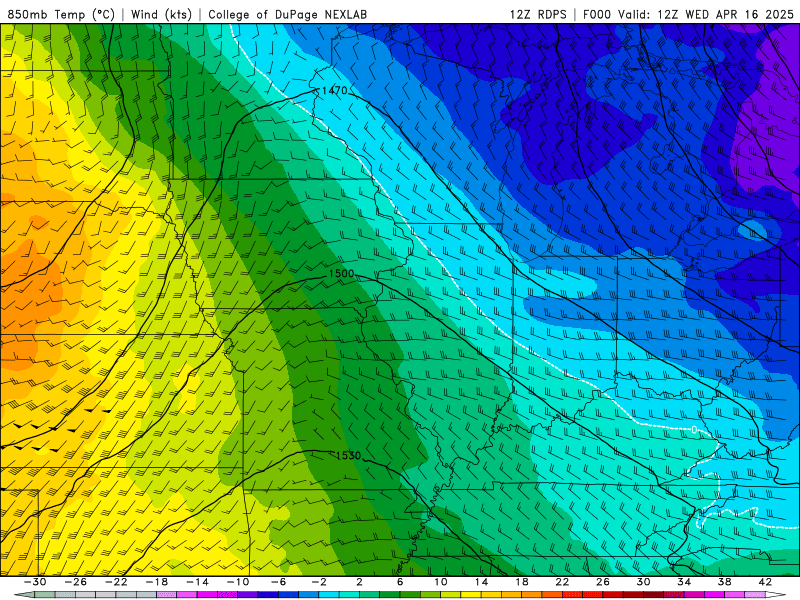The width and height of the screenshot is (800, 600).
Task: Click the -30 color scale label
Action: click(x=35, y=582)
